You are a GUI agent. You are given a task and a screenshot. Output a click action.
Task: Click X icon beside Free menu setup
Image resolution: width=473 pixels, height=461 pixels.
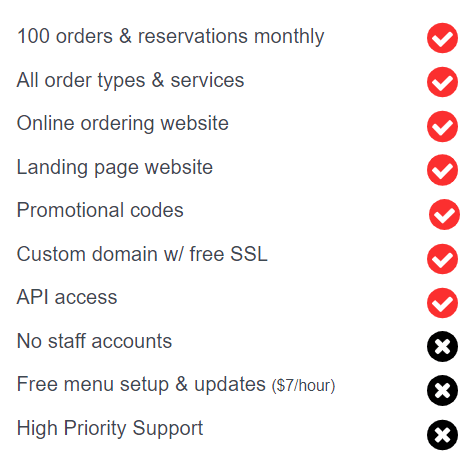click(x=442, y=390)
